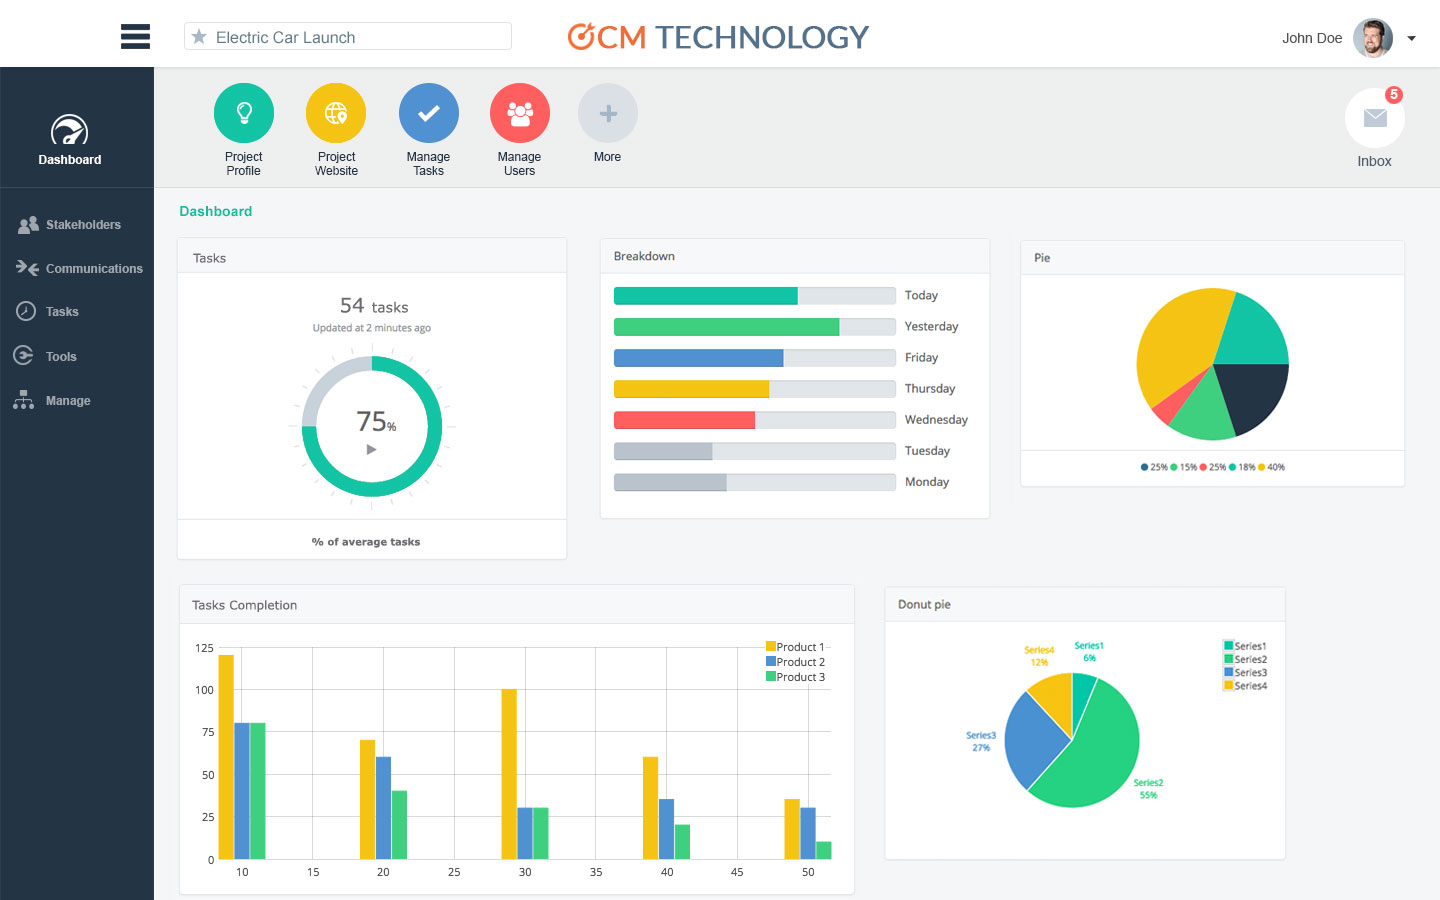Open the Project Website globe icon
Image resolution: width=1440 pixels, height=900 pixels.
click(336, 113)
